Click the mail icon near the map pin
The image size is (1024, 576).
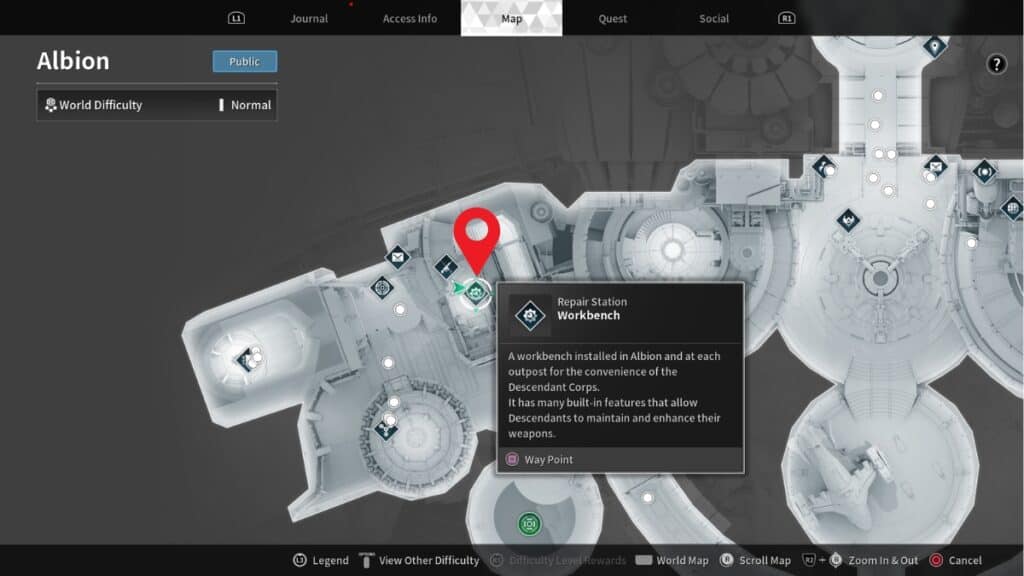[397, 257]
